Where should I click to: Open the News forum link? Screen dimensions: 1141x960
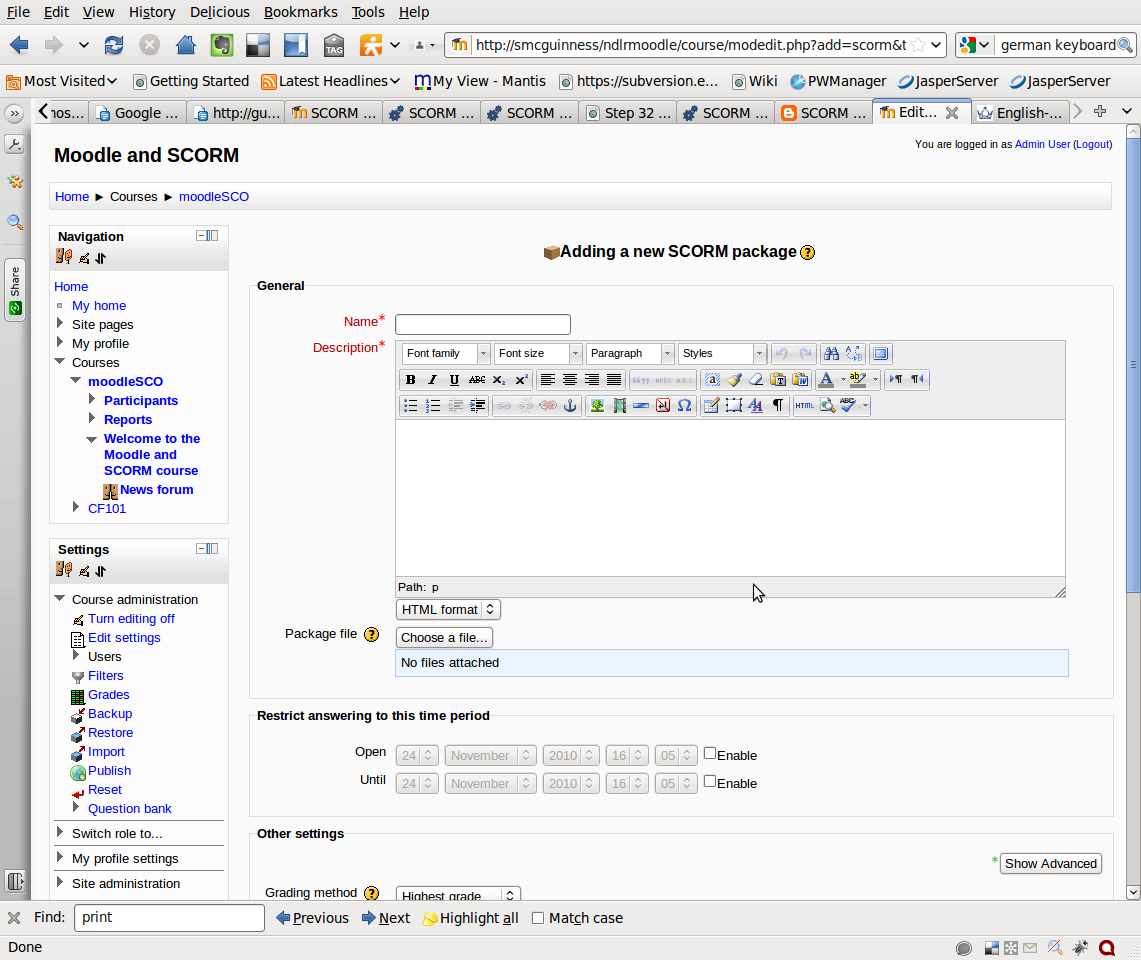coord(156,490)
